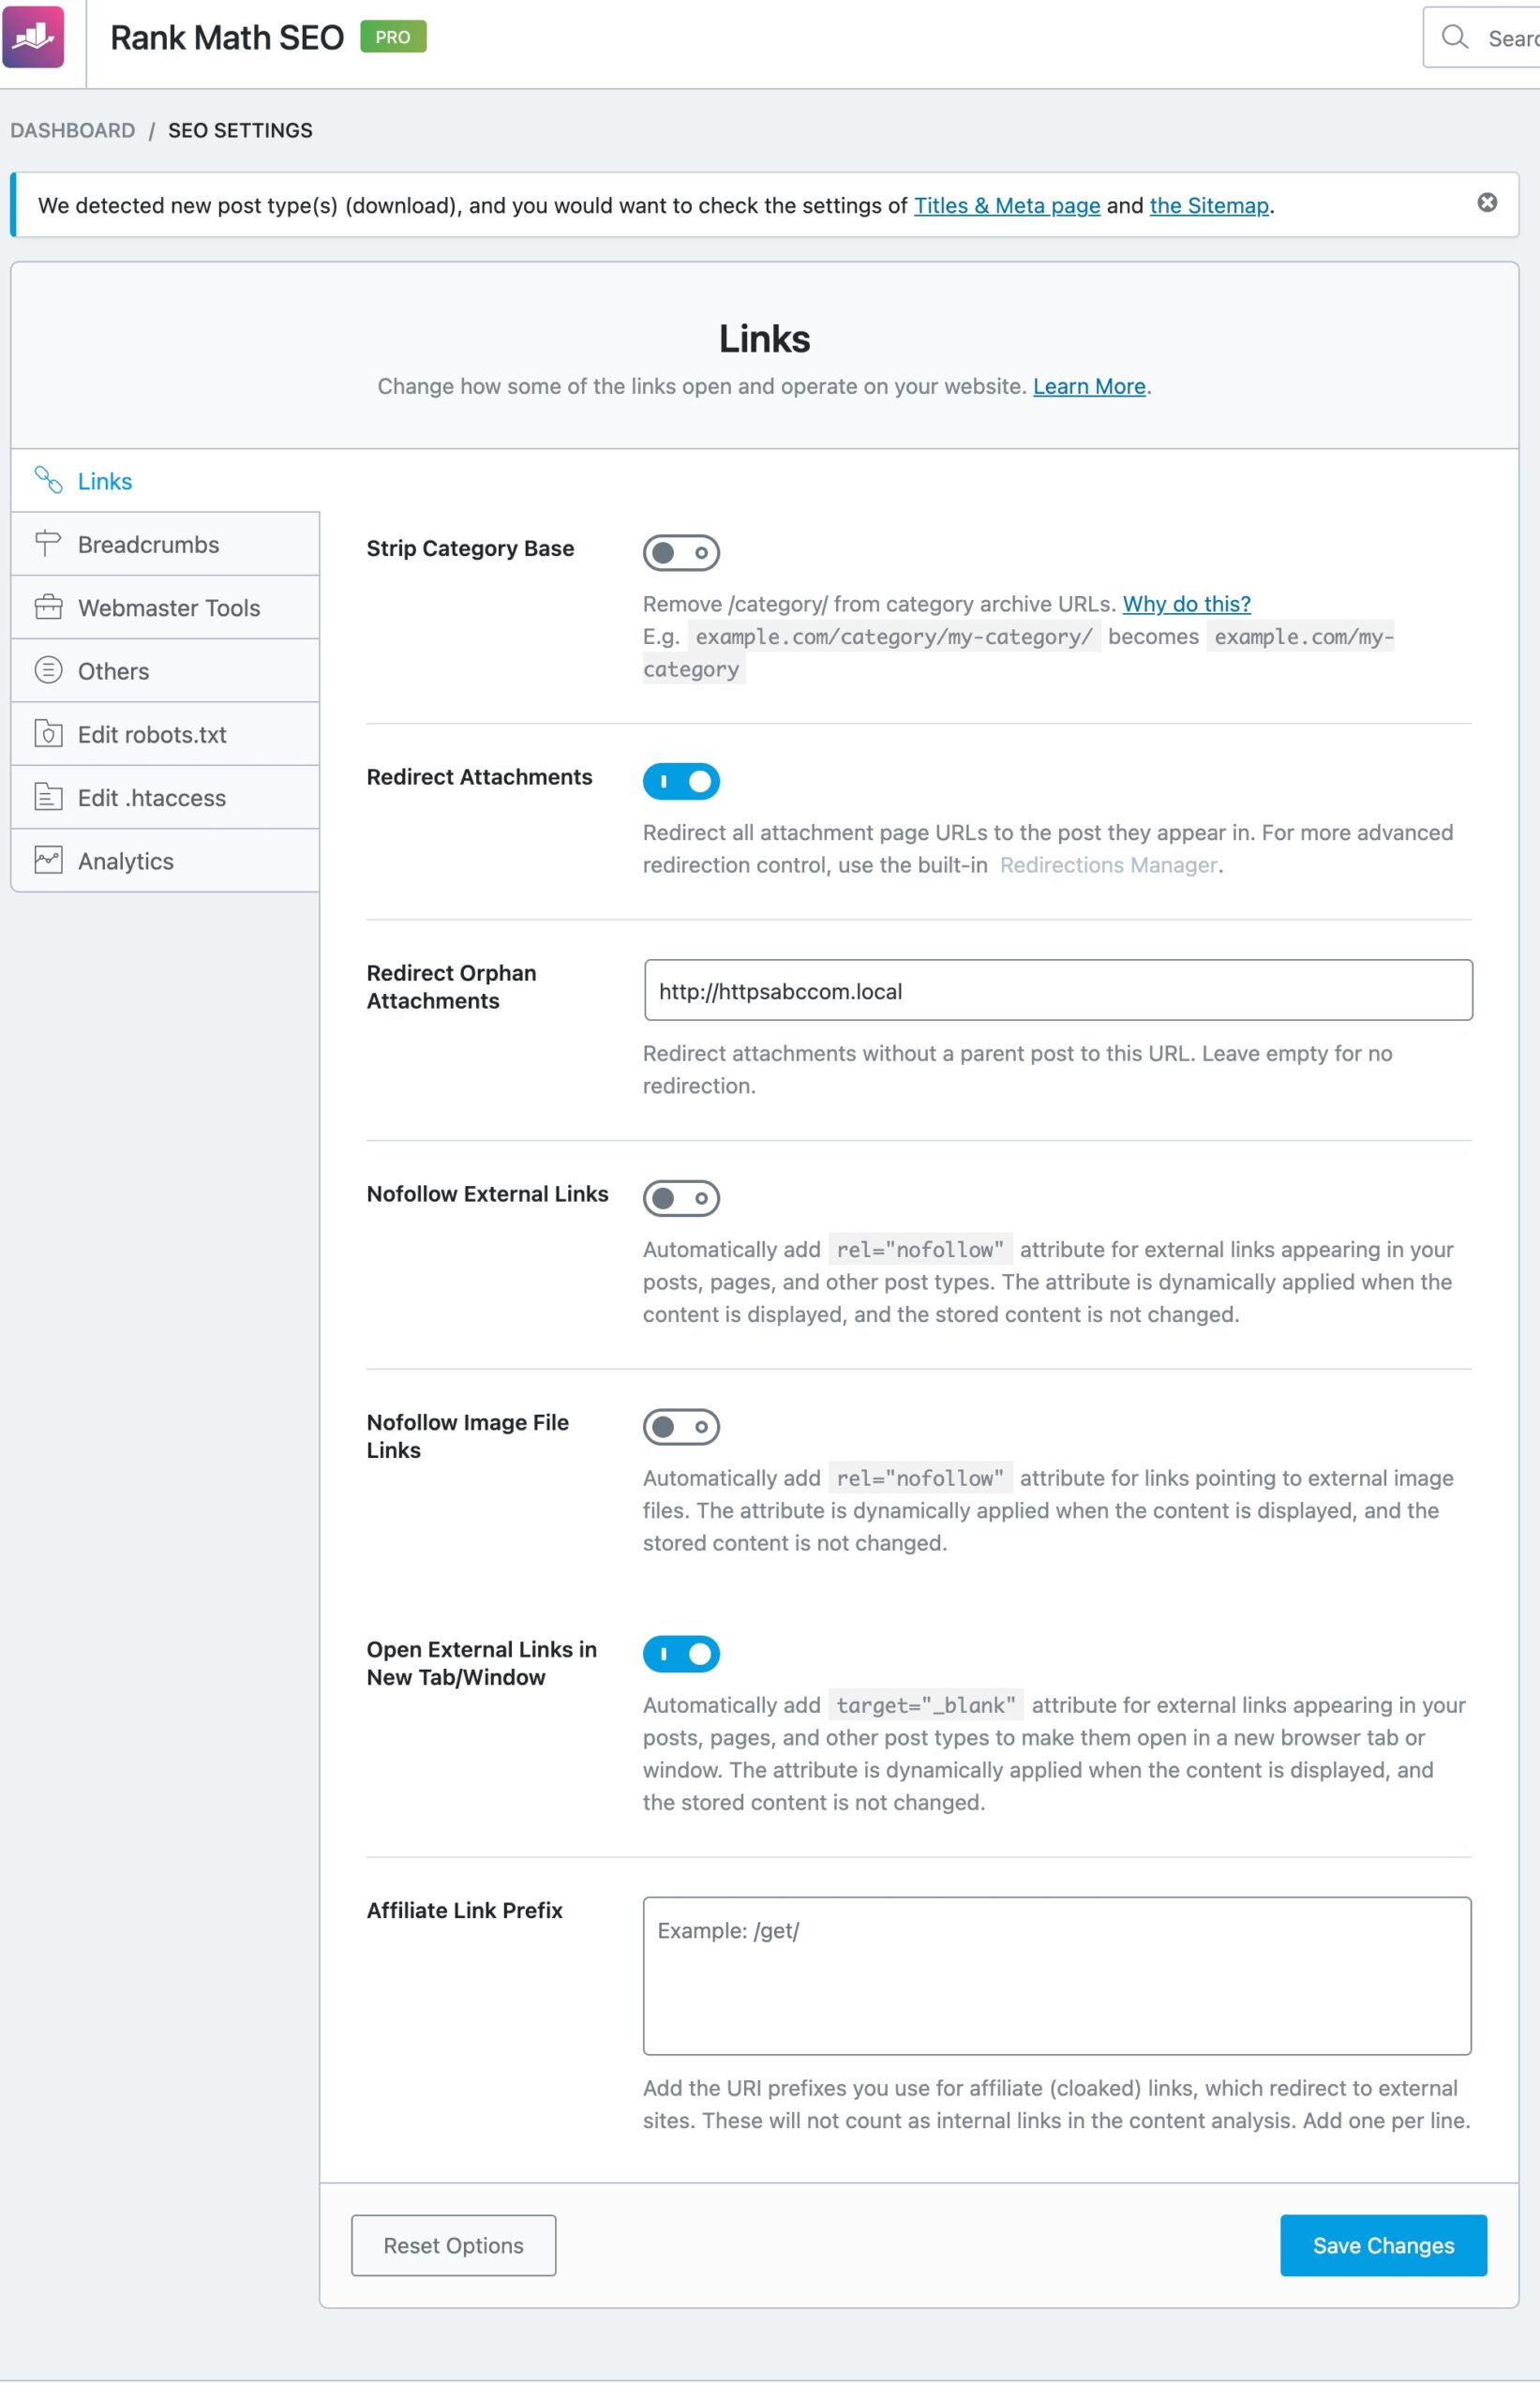Open the Titles & Meta page link
The image size is (1540, 2400).
pyautogui.click(x=1006, y=206)
